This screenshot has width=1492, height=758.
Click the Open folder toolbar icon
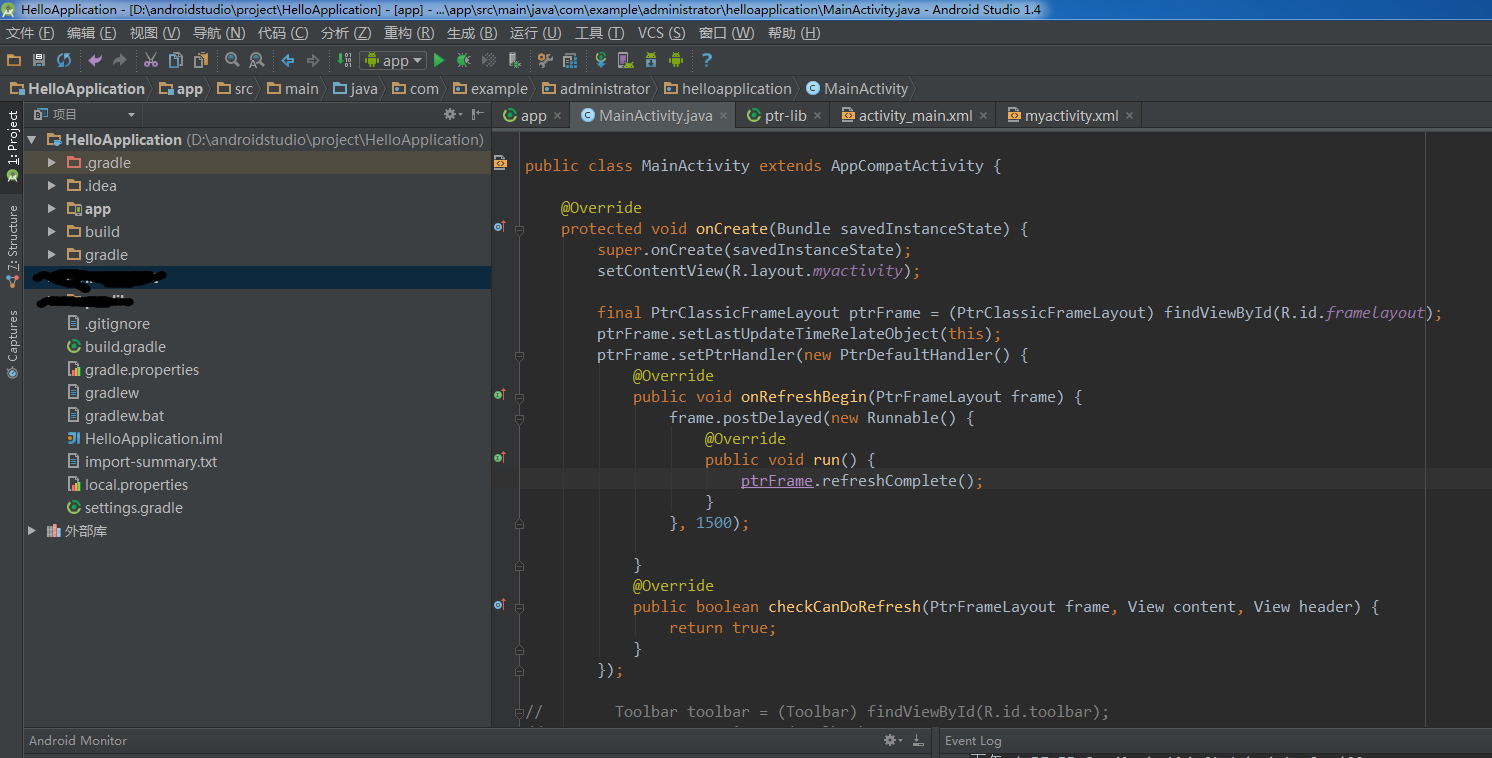point(14,61)
